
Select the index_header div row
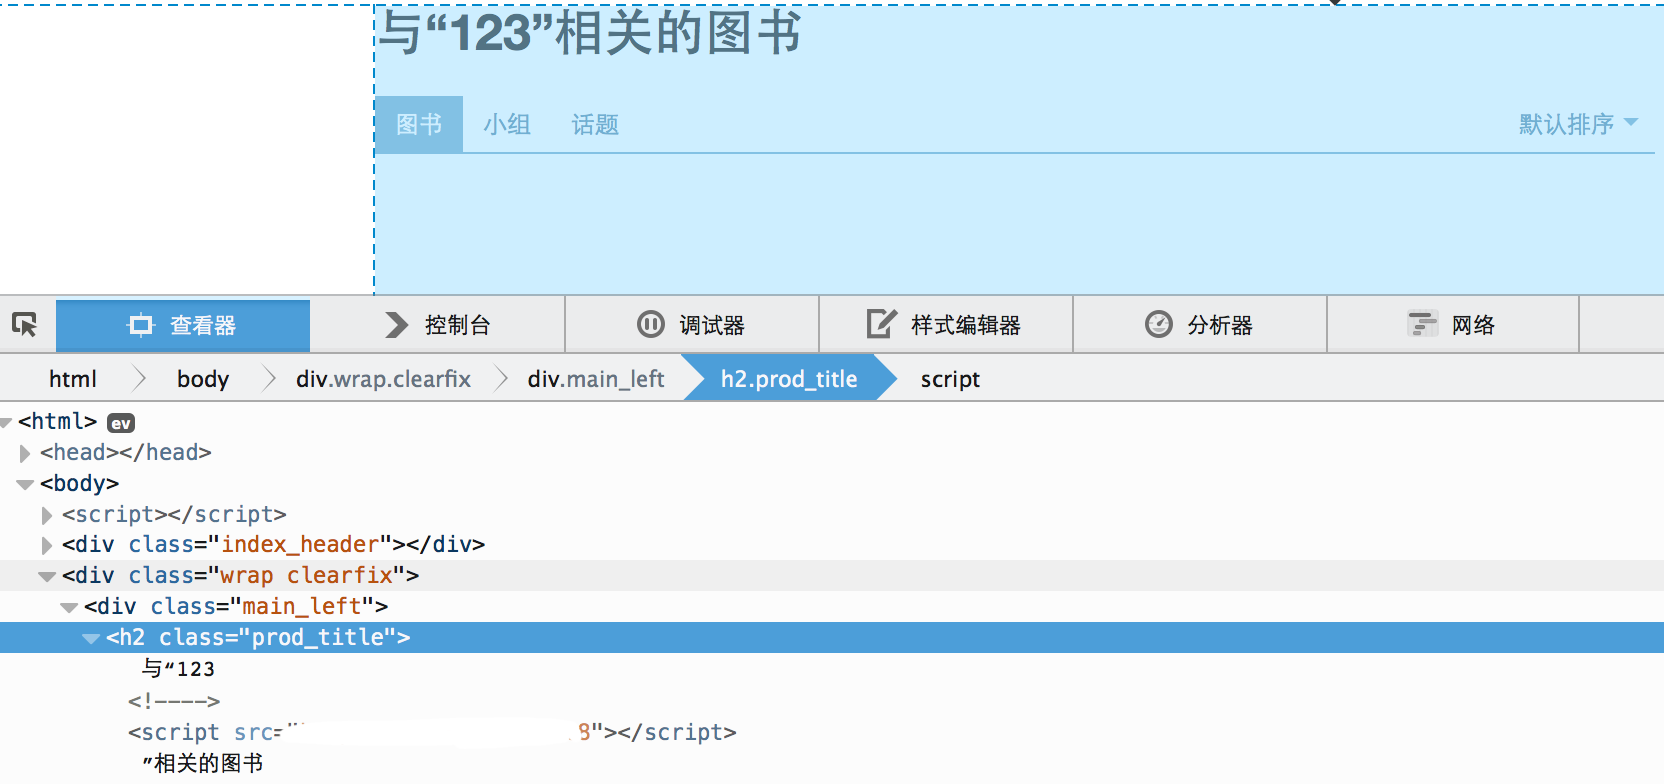(832, 545)
